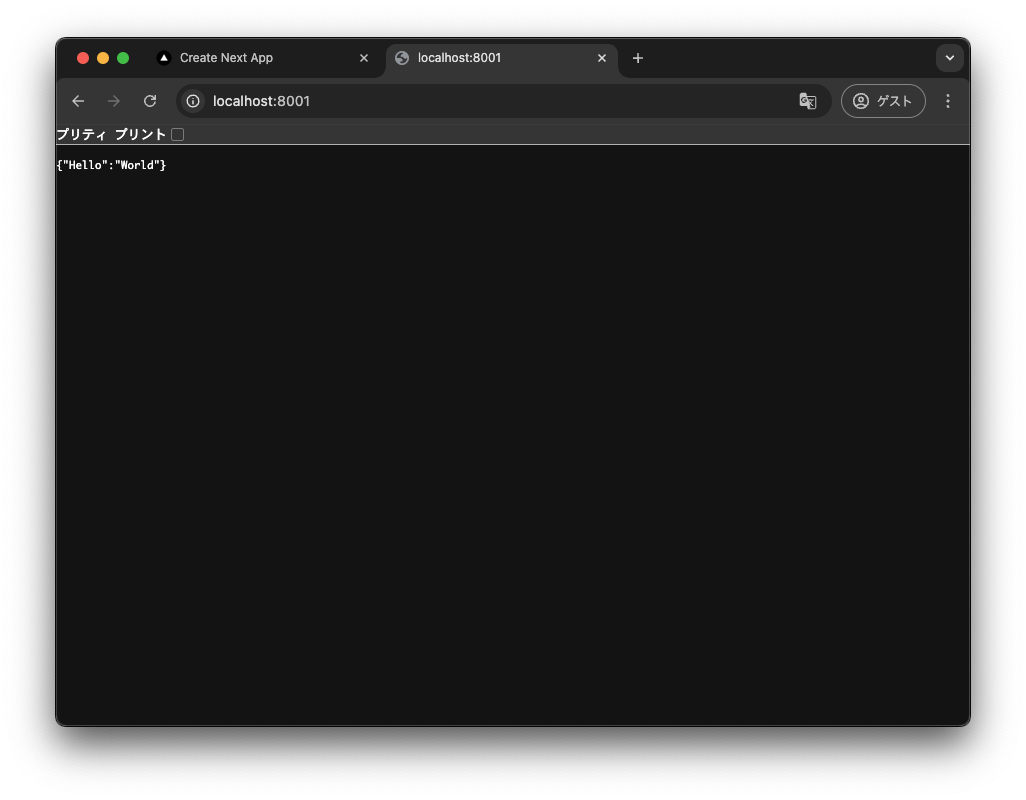Open a new tab with plus button

pos(638,58)
